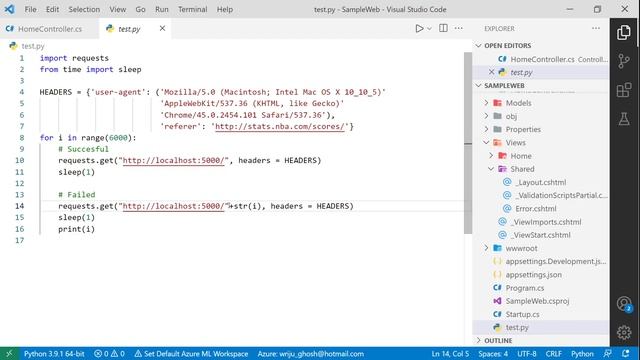Viewport: 640px width, 360px height.
Task: Open the Selection menu
Action: 84,9
